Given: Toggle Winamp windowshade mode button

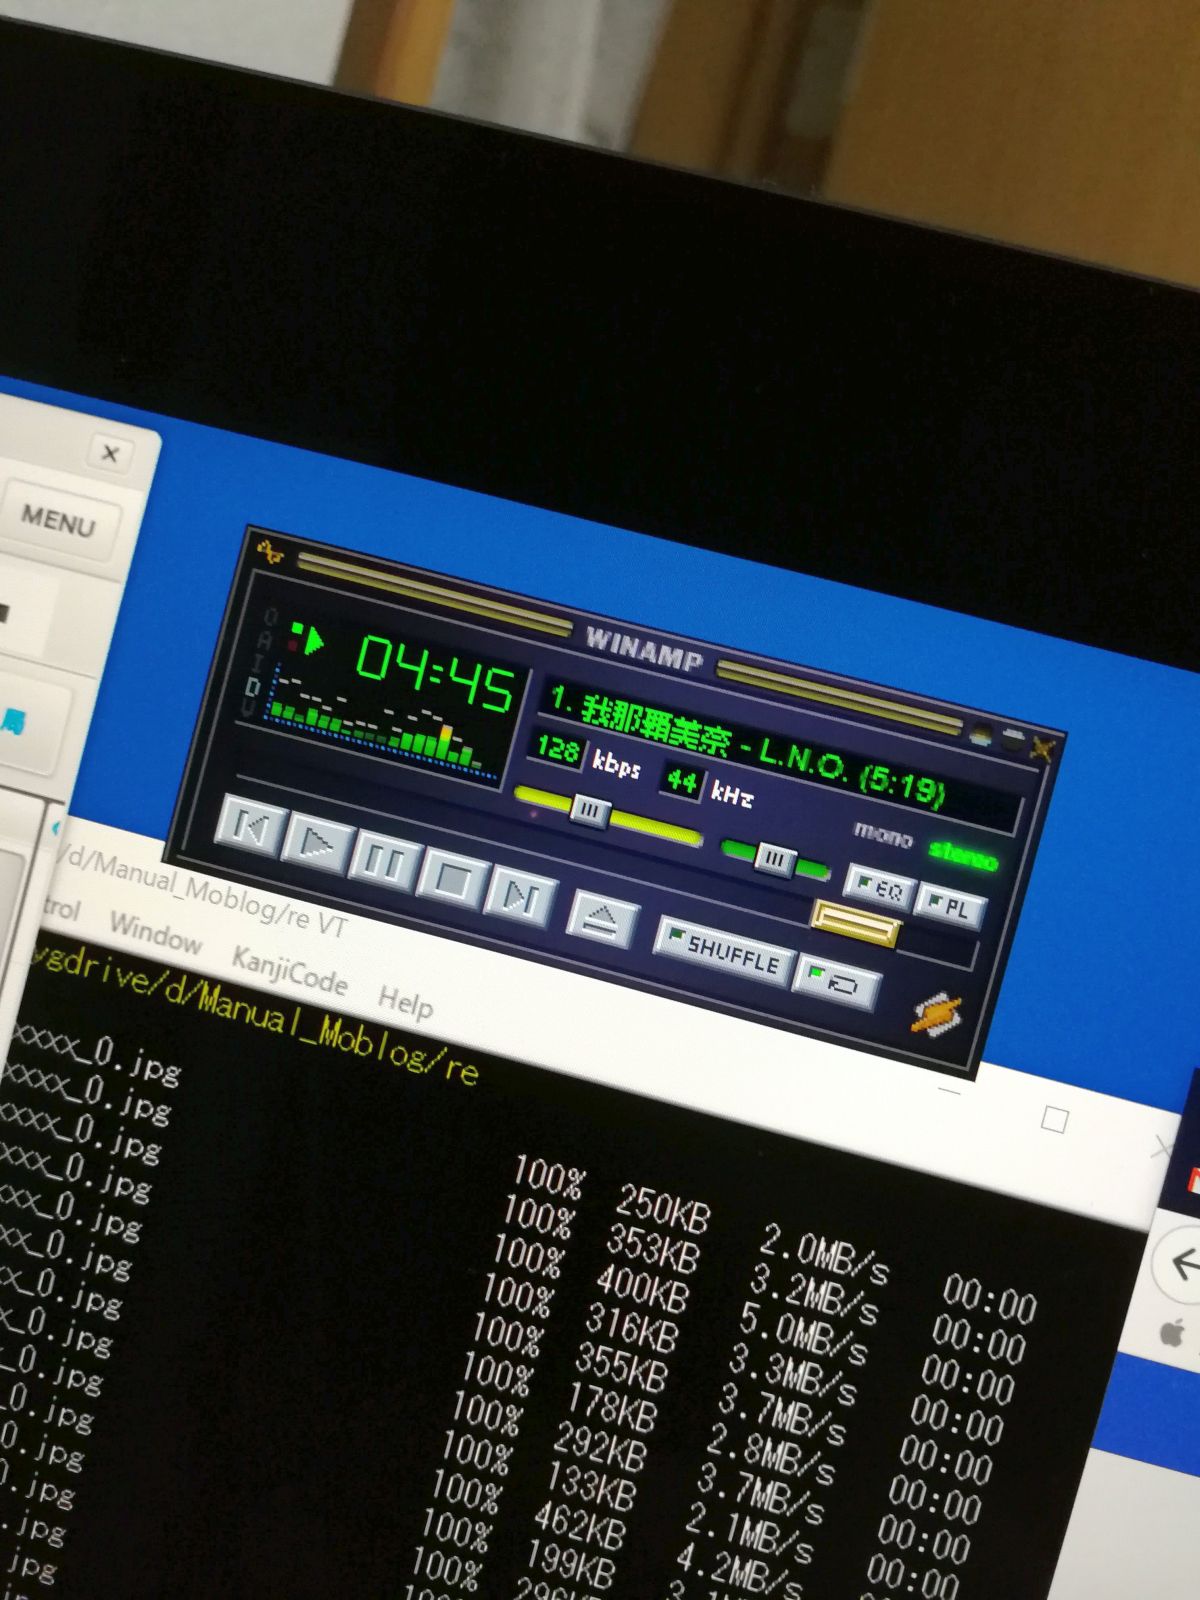Looking at the screenshot, I should pyautogui.click(x=1012, y=741).
